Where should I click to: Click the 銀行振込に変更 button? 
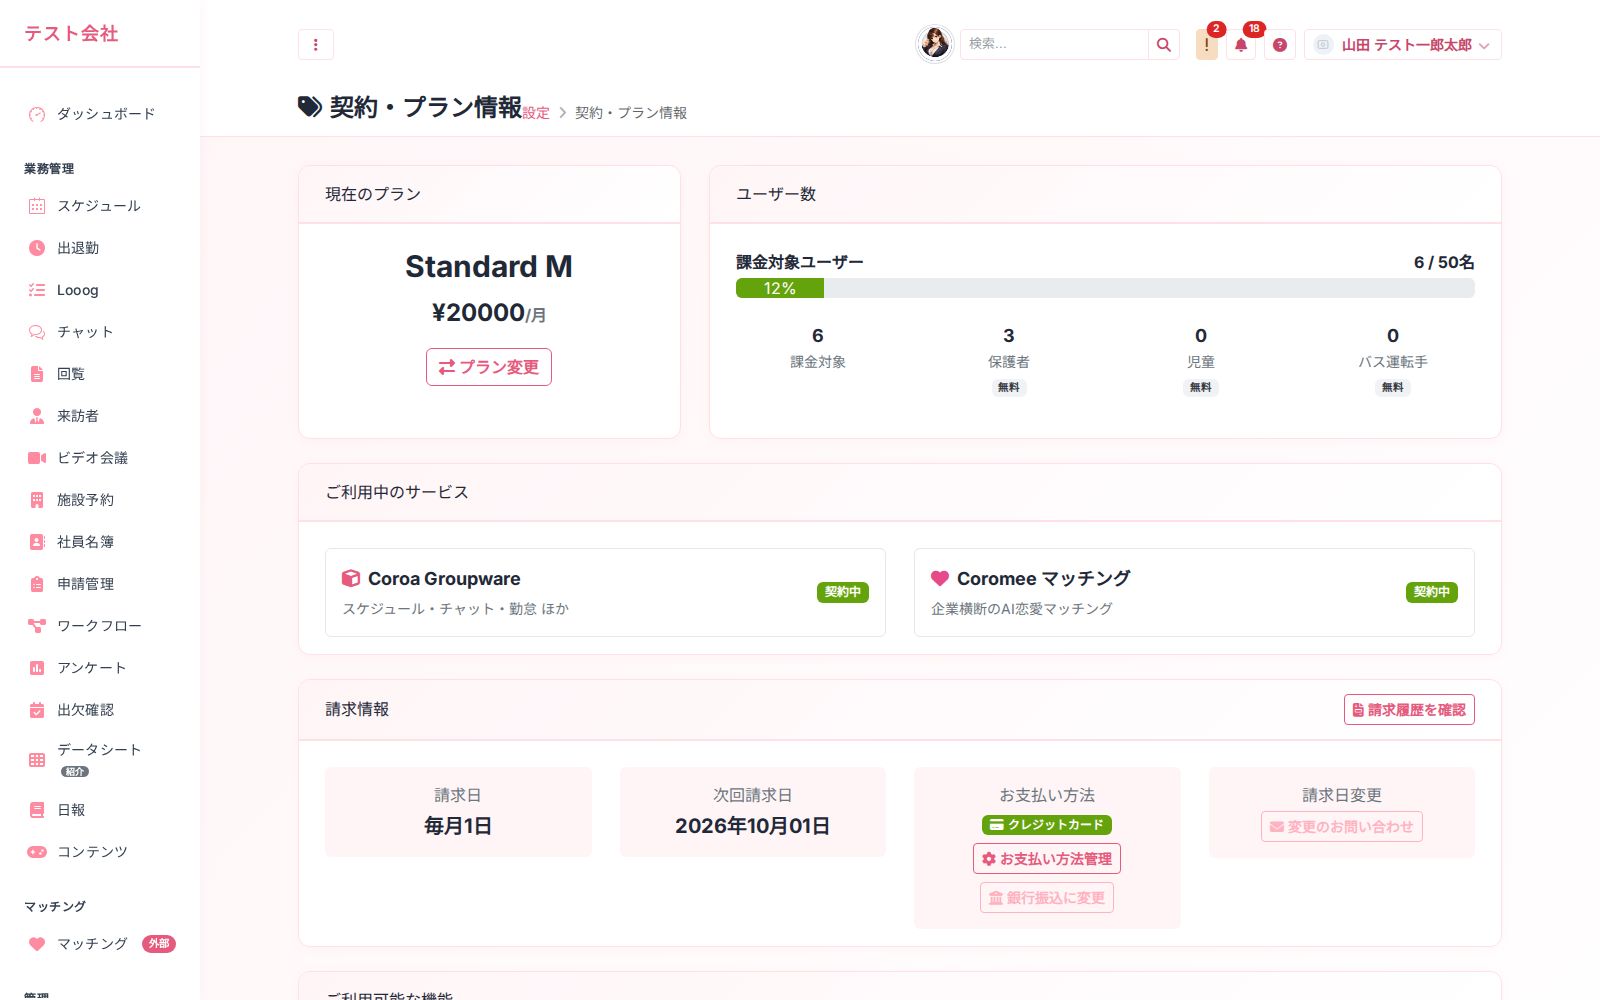point(1047,898)
